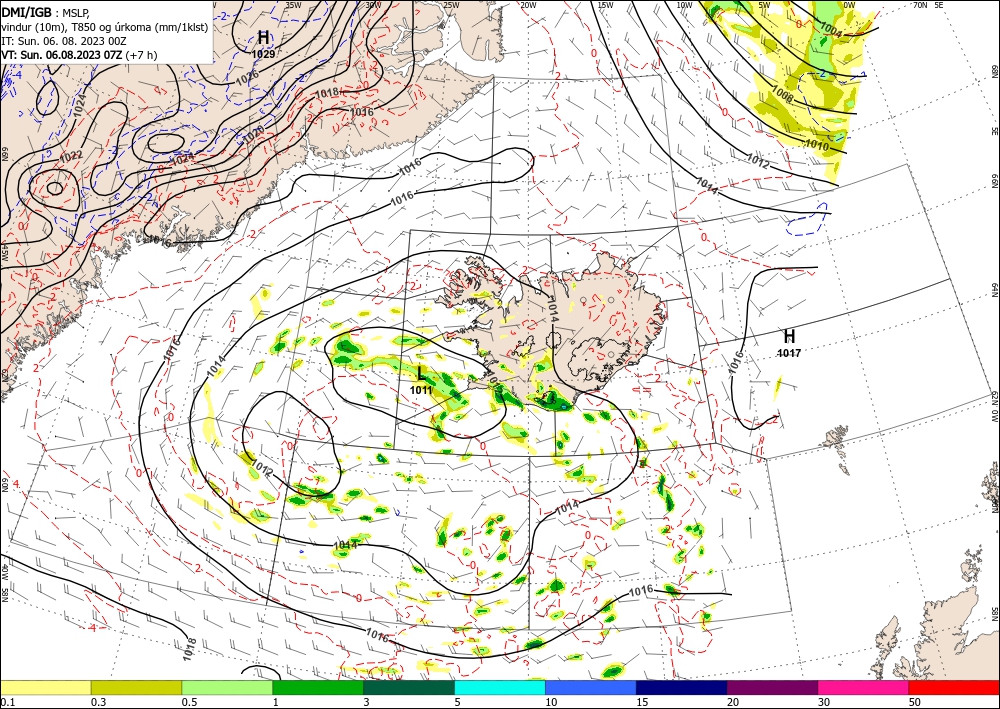This screenshot has height=709, width=1000.
Task: Click the legend value 15
Action: [642, 702]
